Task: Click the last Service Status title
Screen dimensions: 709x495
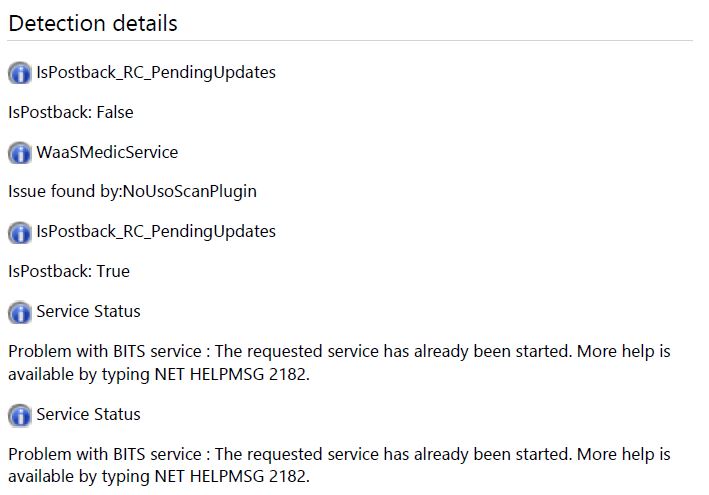Action: click(88, 414)
